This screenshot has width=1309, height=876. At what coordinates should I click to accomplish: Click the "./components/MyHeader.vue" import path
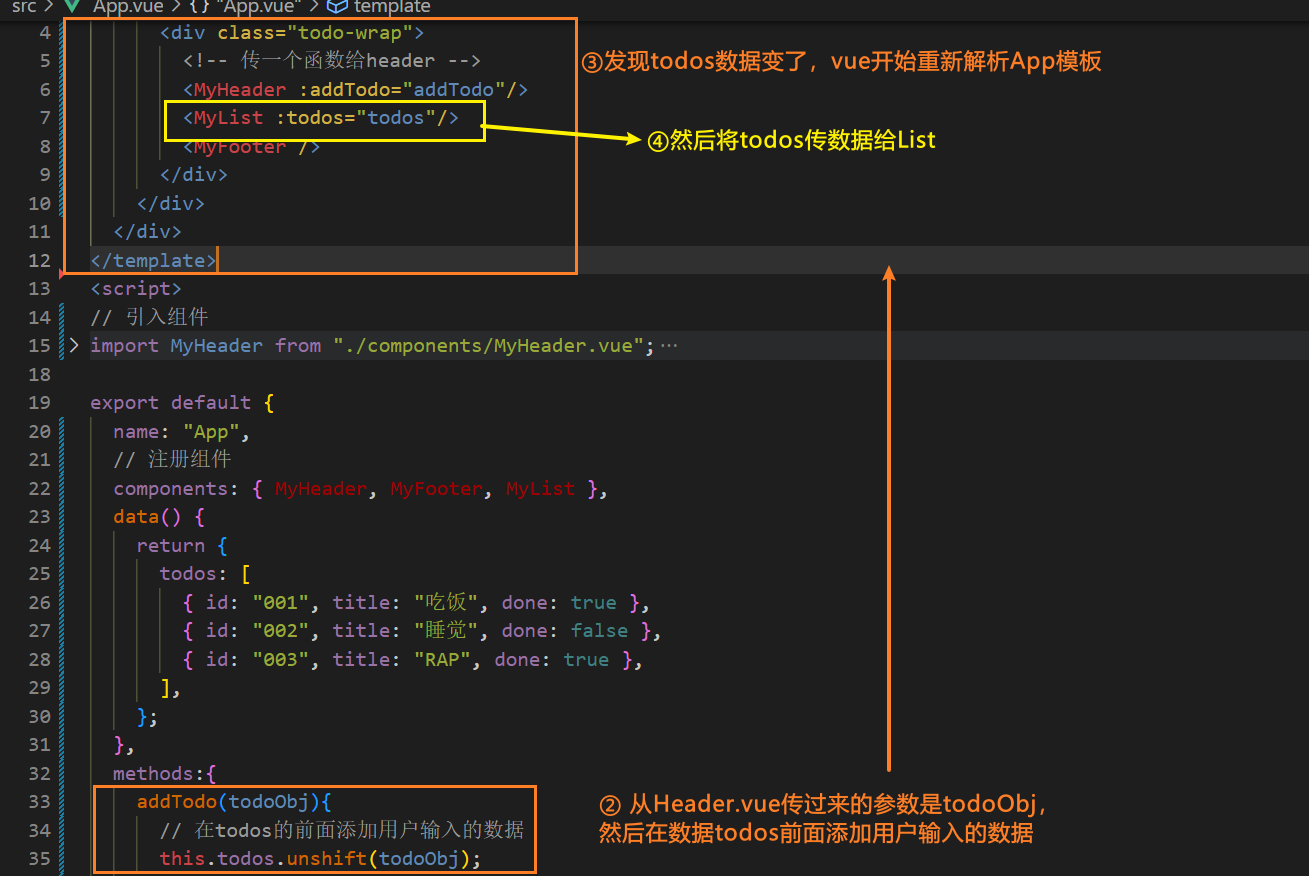point(489,346)
